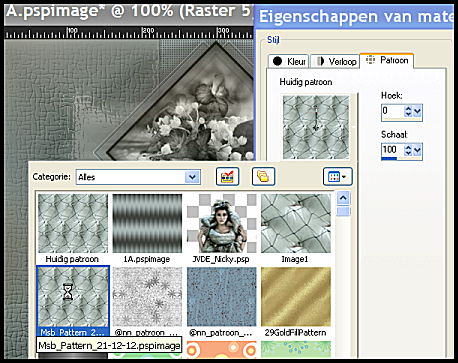
Task: Click the pattern list scroll up arrow
Action: [343, 198]
